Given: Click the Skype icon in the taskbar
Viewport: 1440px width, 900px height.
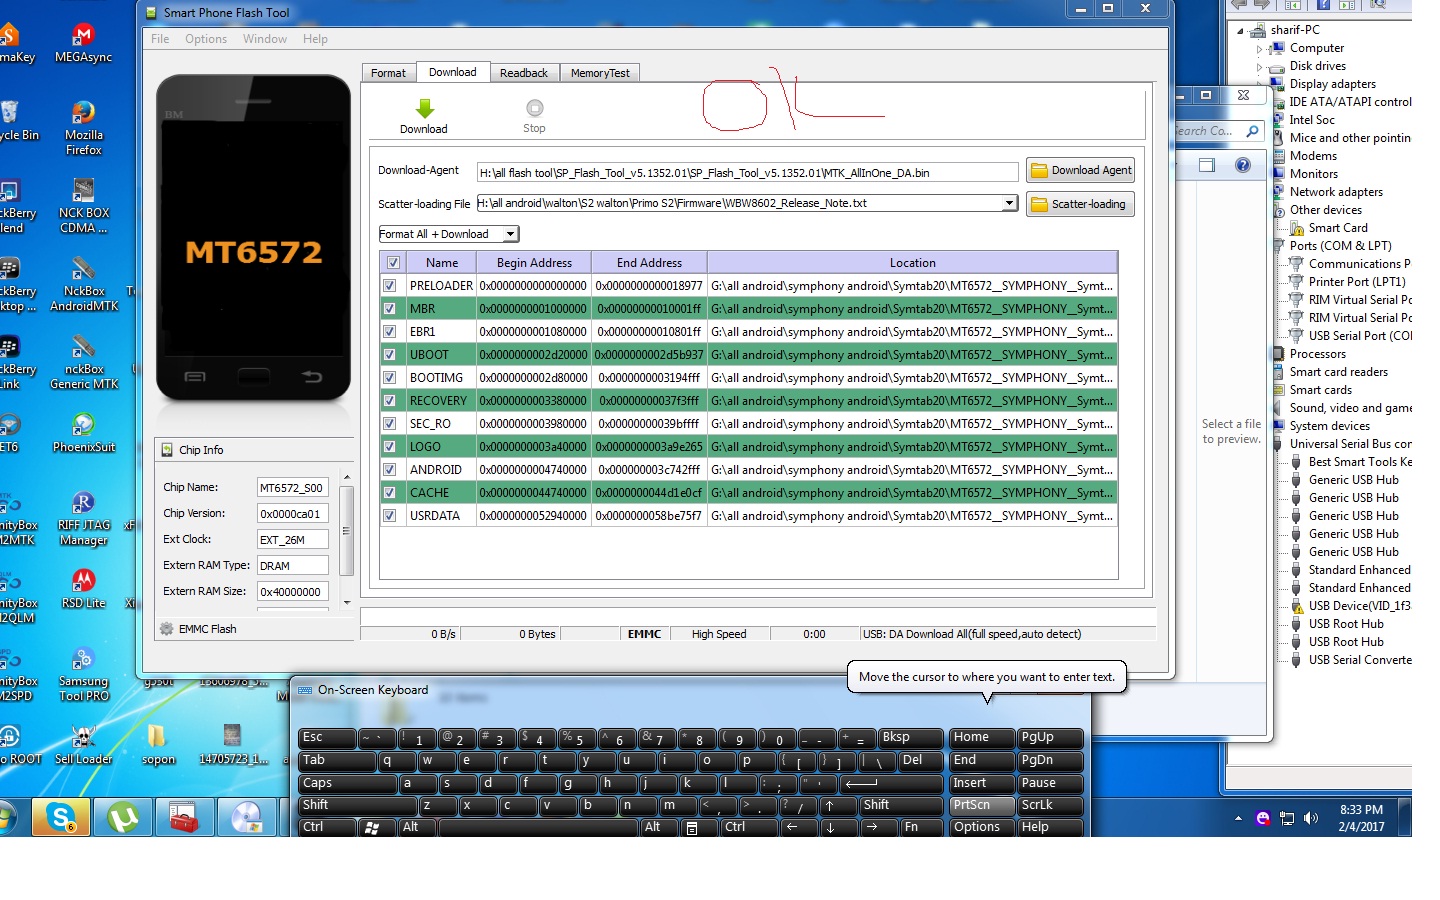Looking at the screenshot, I should pyautogui.click(x=61, y=817).
